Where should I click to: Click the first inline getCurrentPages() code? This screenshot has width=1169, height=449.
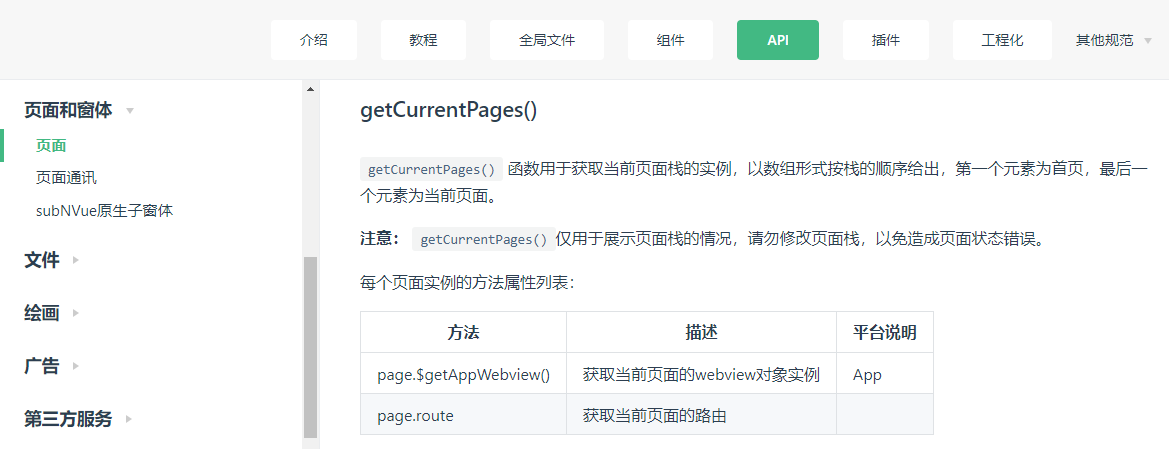(x=432, y=169)
